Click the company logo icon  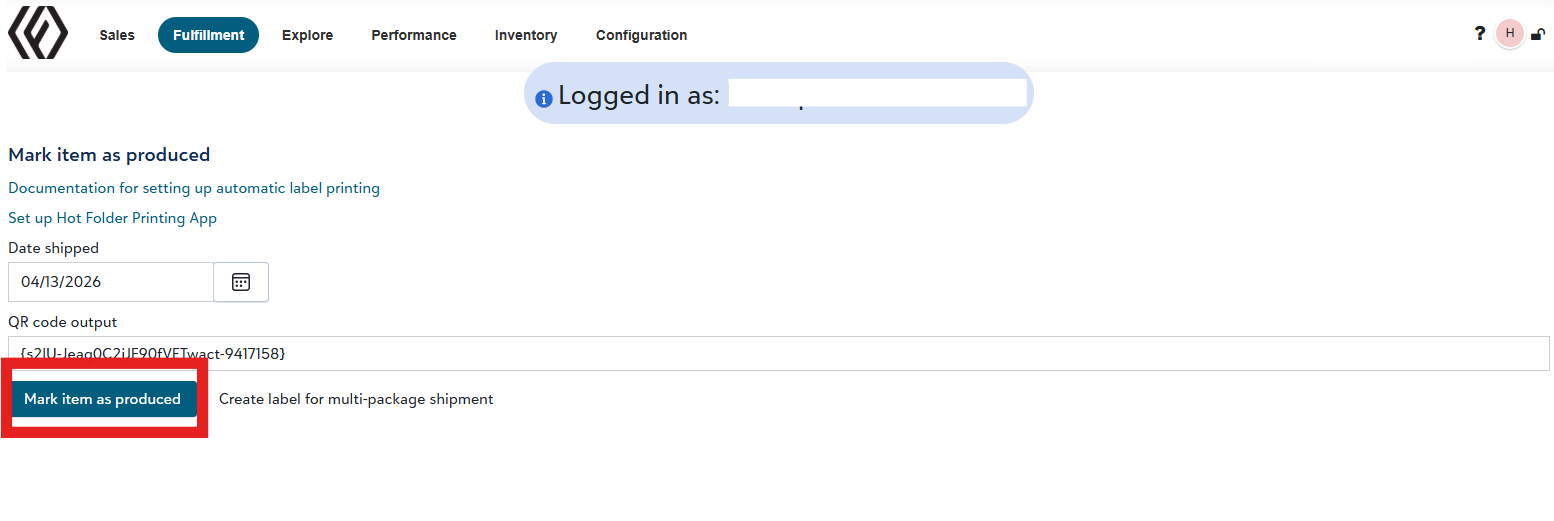(x=38, y=34)
